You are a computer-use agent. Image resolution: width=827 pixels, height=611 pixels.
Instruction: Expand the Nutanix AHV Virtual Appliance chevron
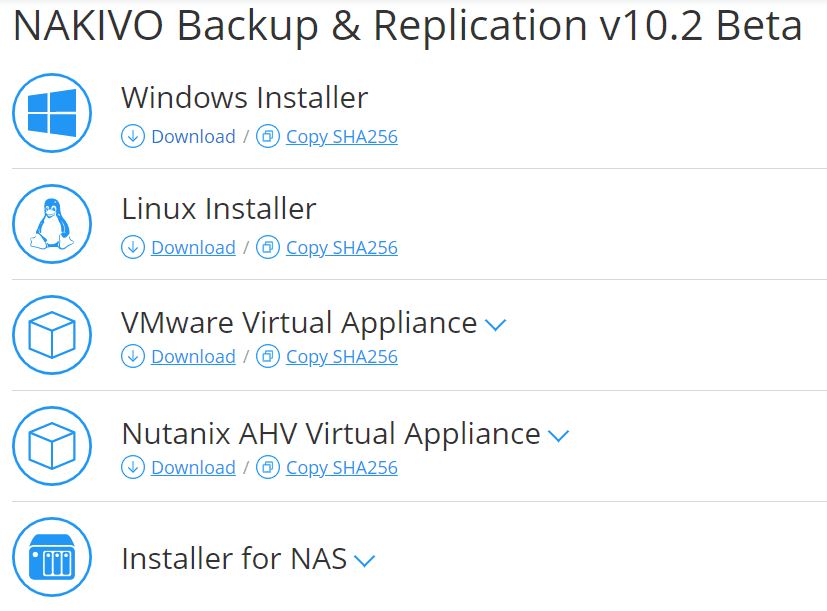(x=559, y=436)
